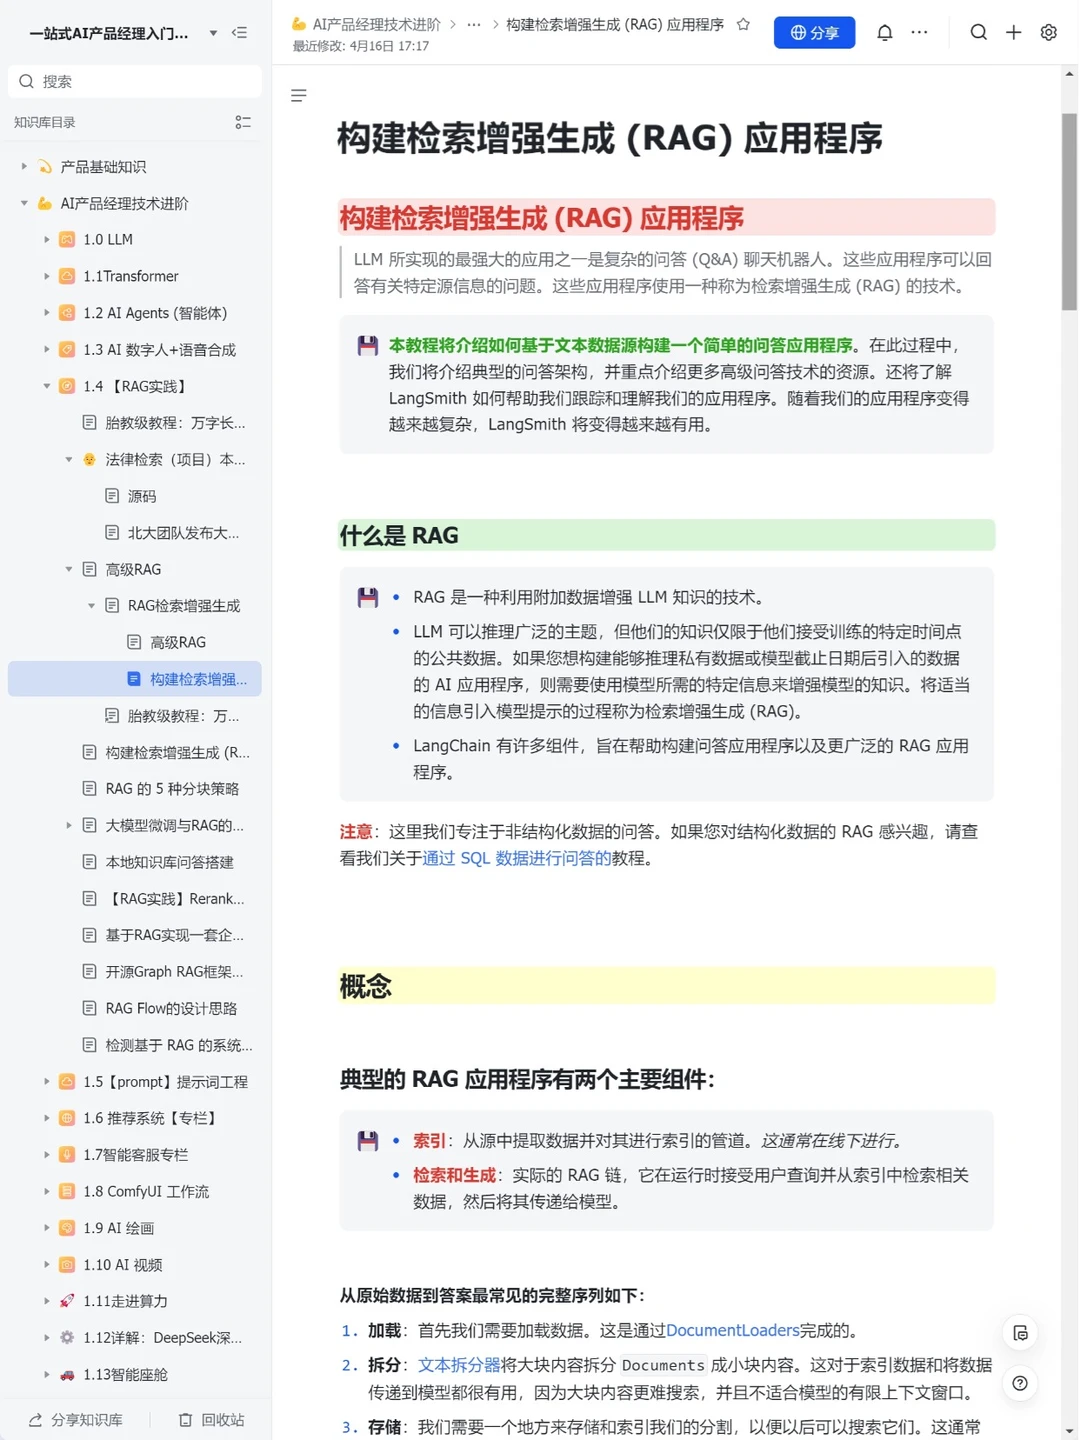The height and width of the screenshot is (1440, 1080).
Task: Click the scrollbar down arrow
Action: (x=1070, y=1431)
